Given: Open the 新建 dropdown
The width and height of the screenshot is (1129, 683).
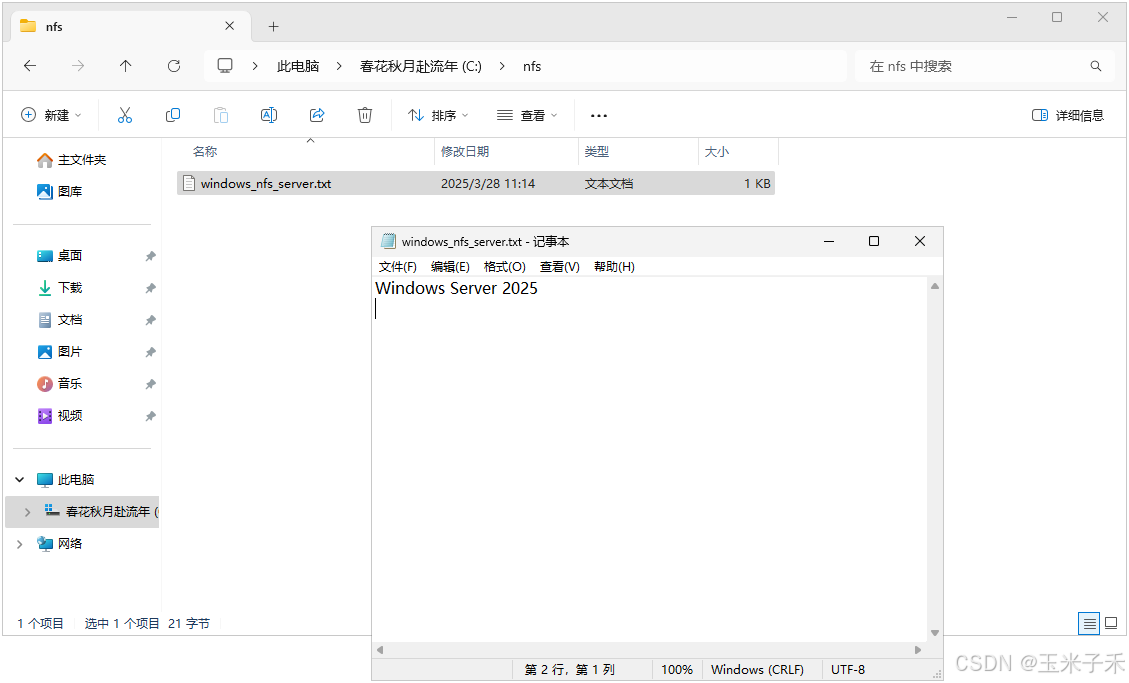Looking at the screenshot, I should pos(51,115).
